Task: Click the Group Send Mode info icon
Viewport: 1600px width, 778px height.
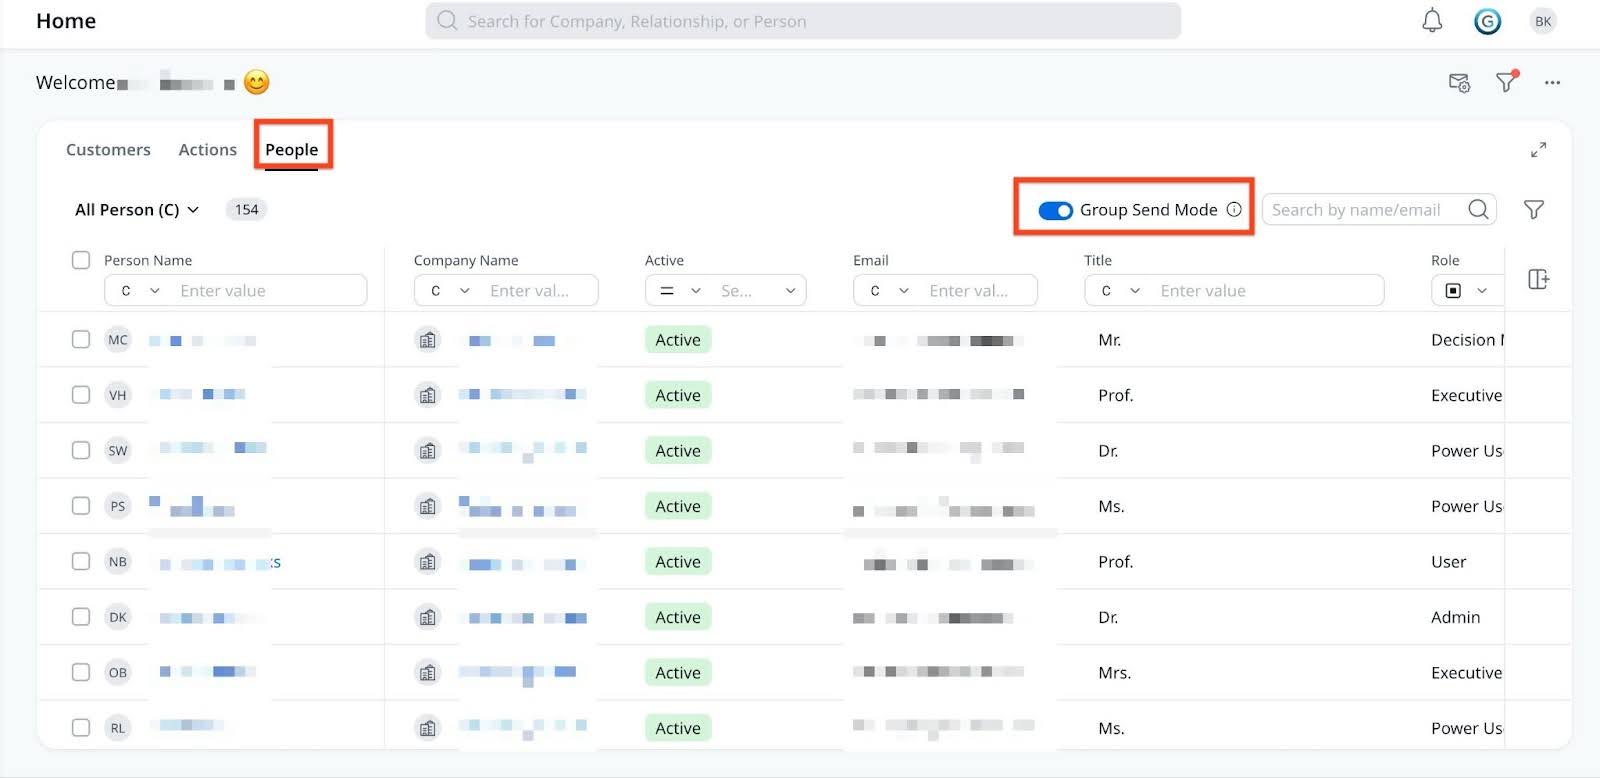Action: pyautogui.click(x=1234, y=209)
